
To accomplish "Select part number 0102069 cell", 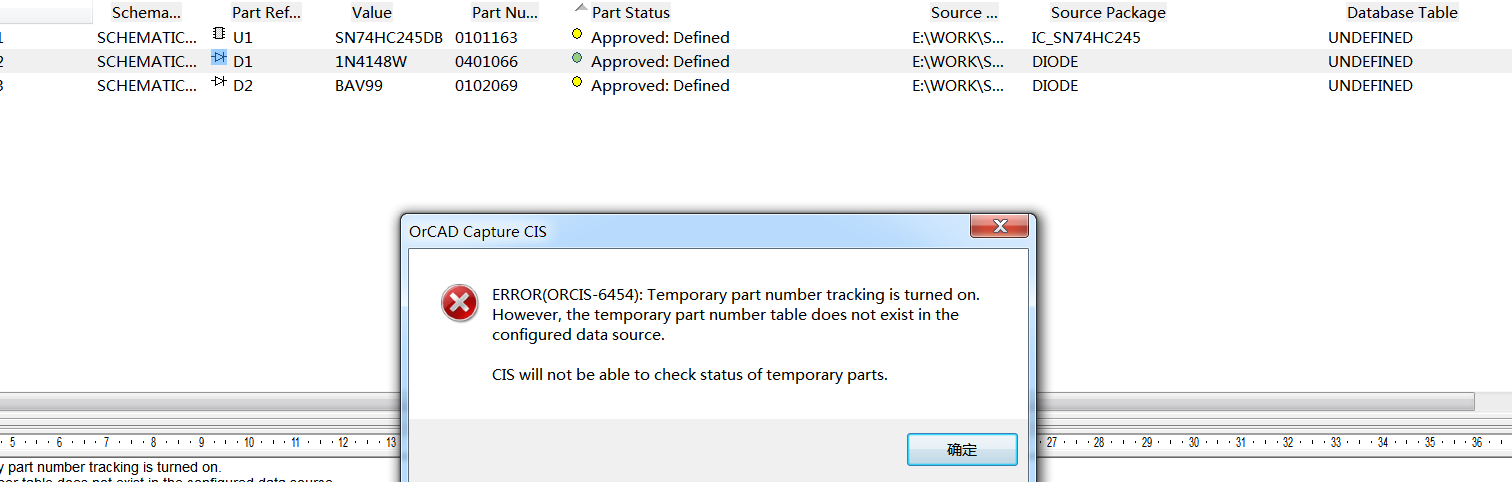I will pyautogui.click(x=485, y=86).
